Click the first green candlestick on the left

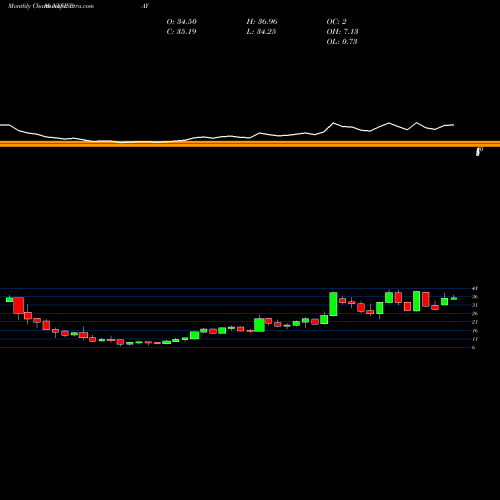click(x=9, y=299)
